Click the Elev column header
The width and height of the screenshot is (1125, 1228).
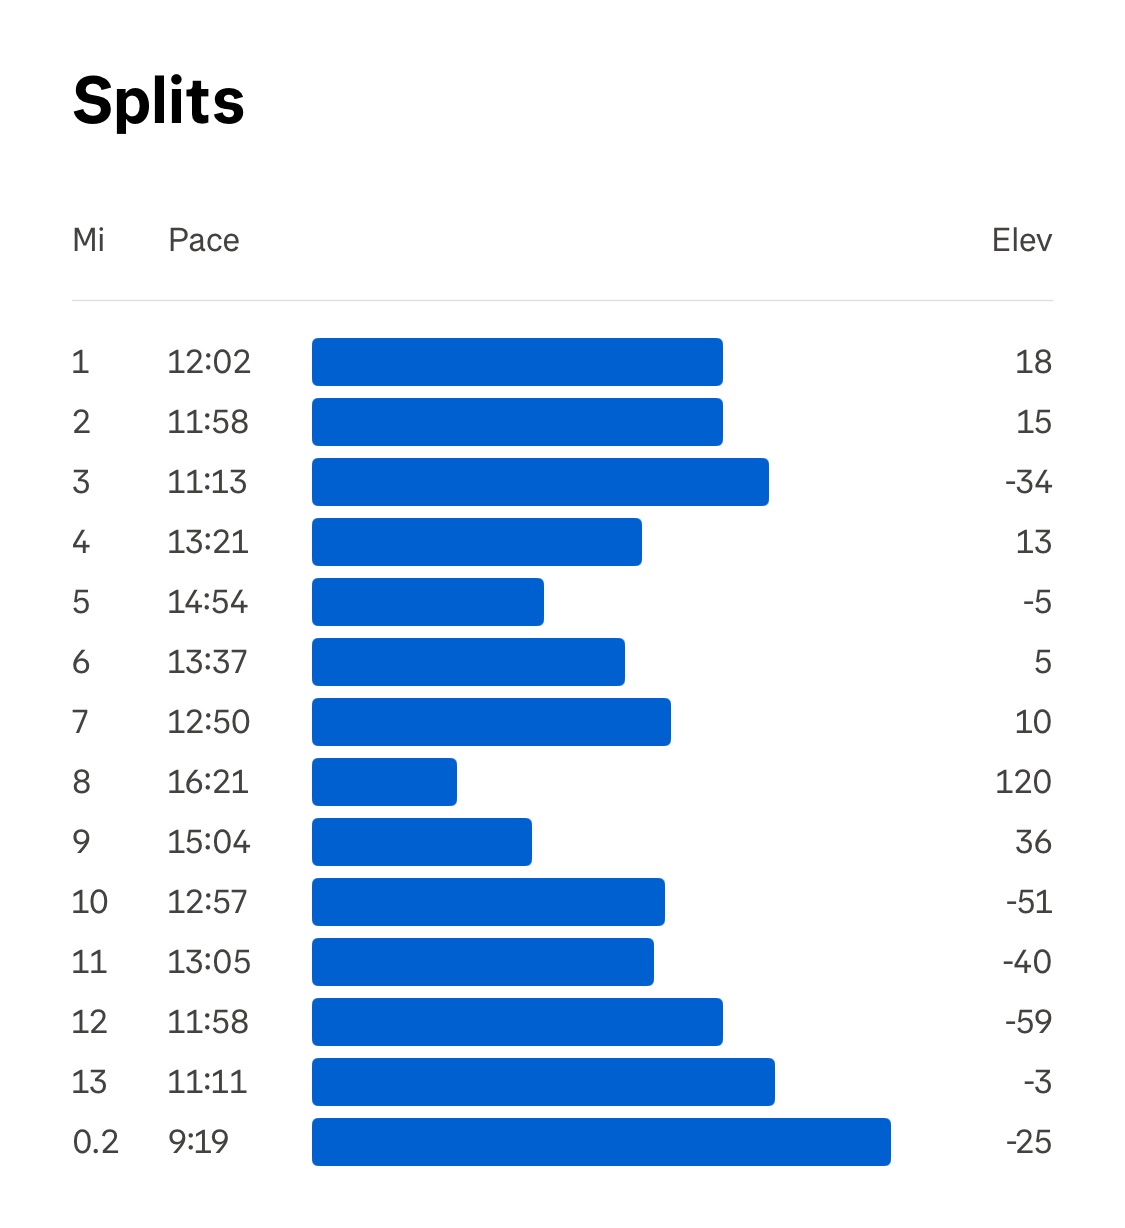1021,240
